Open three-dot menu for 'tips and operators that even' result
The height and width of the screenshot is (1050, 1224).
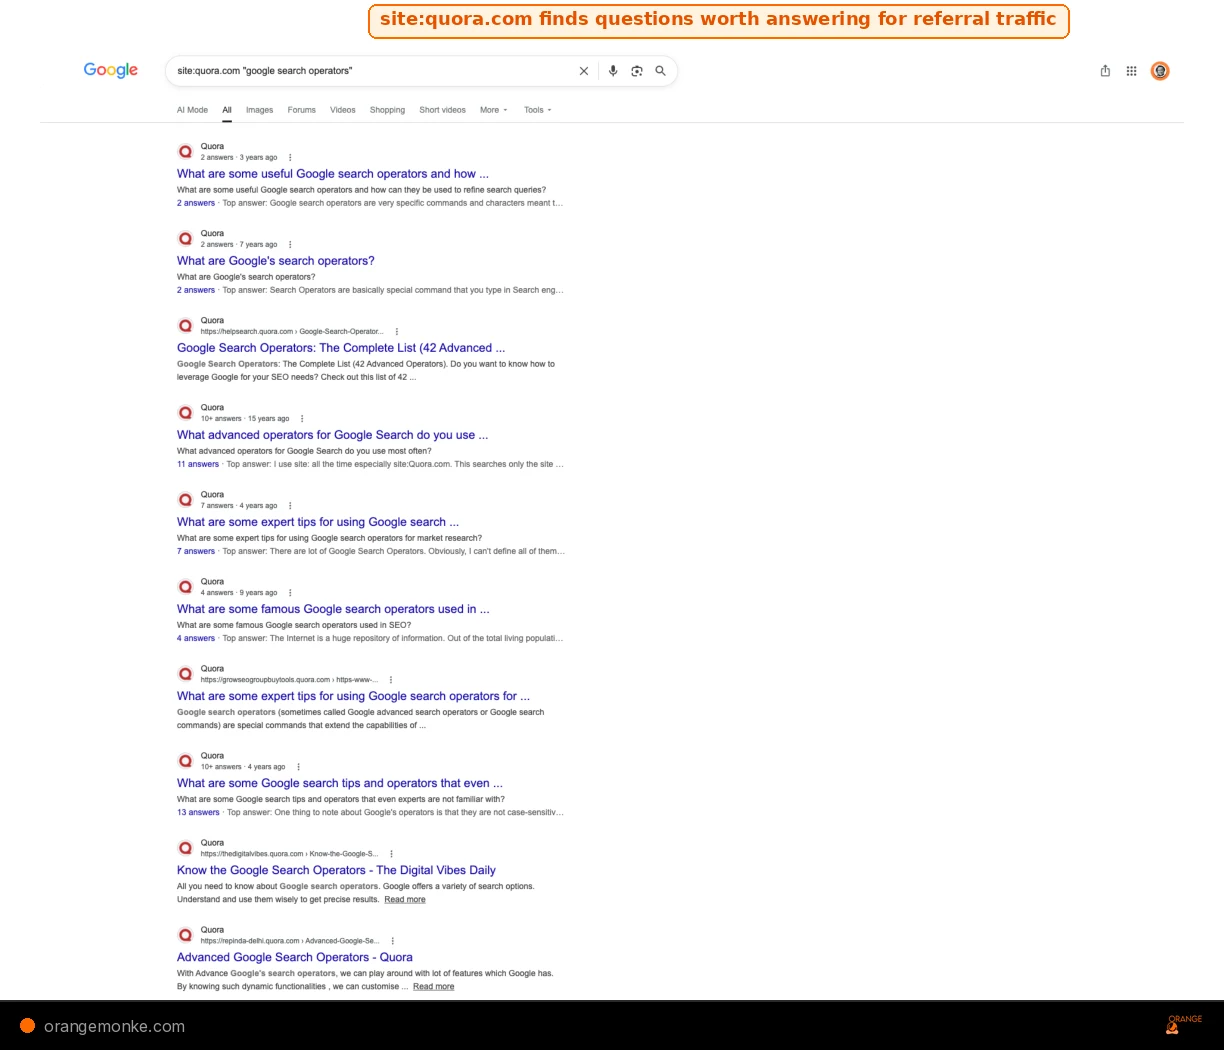click(x=298, y=766)
